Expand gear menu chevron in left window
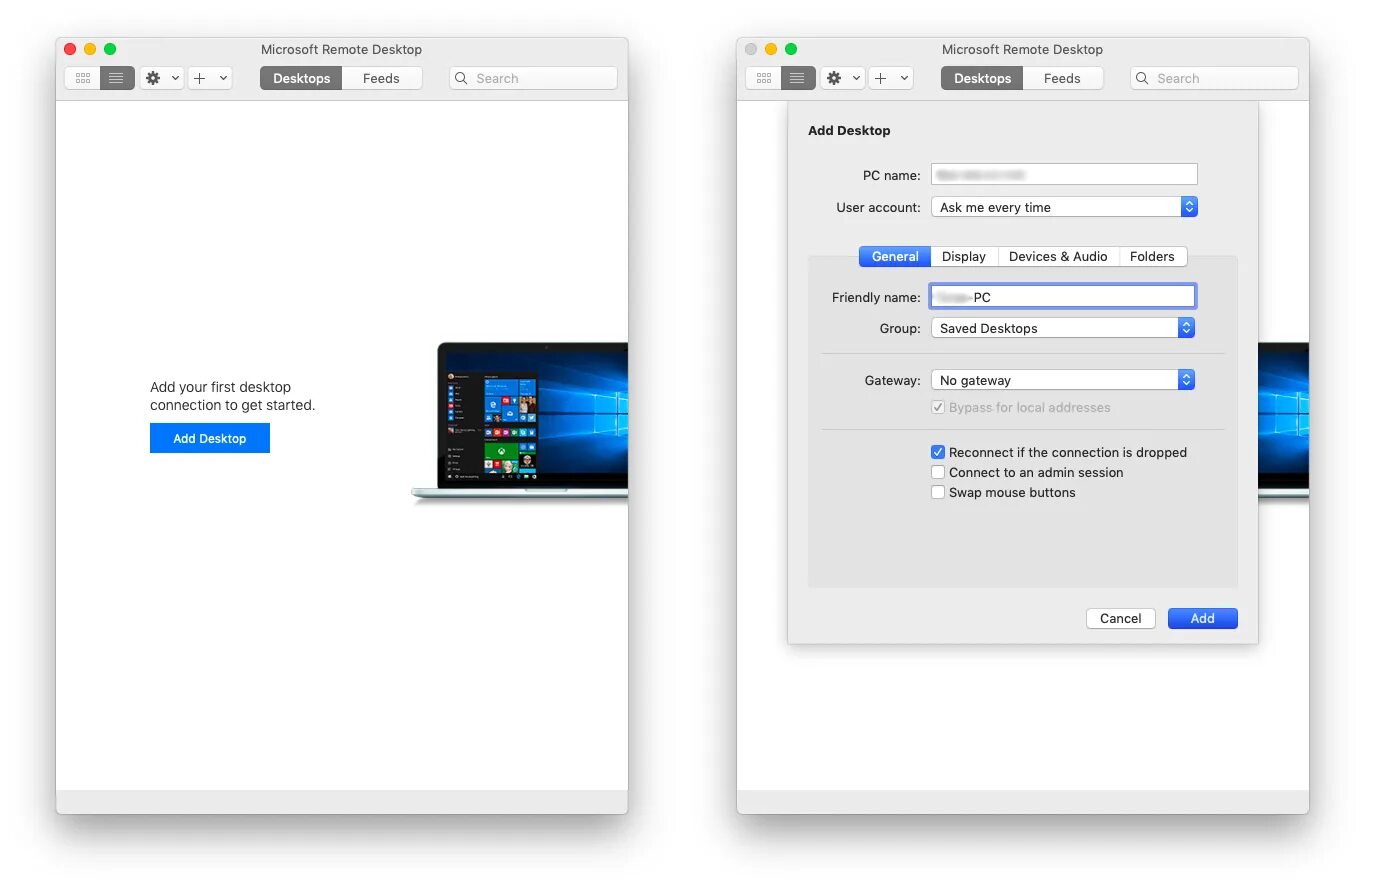Image resolution: width=1378 pixels, height=888 pixels. point(175,78)
